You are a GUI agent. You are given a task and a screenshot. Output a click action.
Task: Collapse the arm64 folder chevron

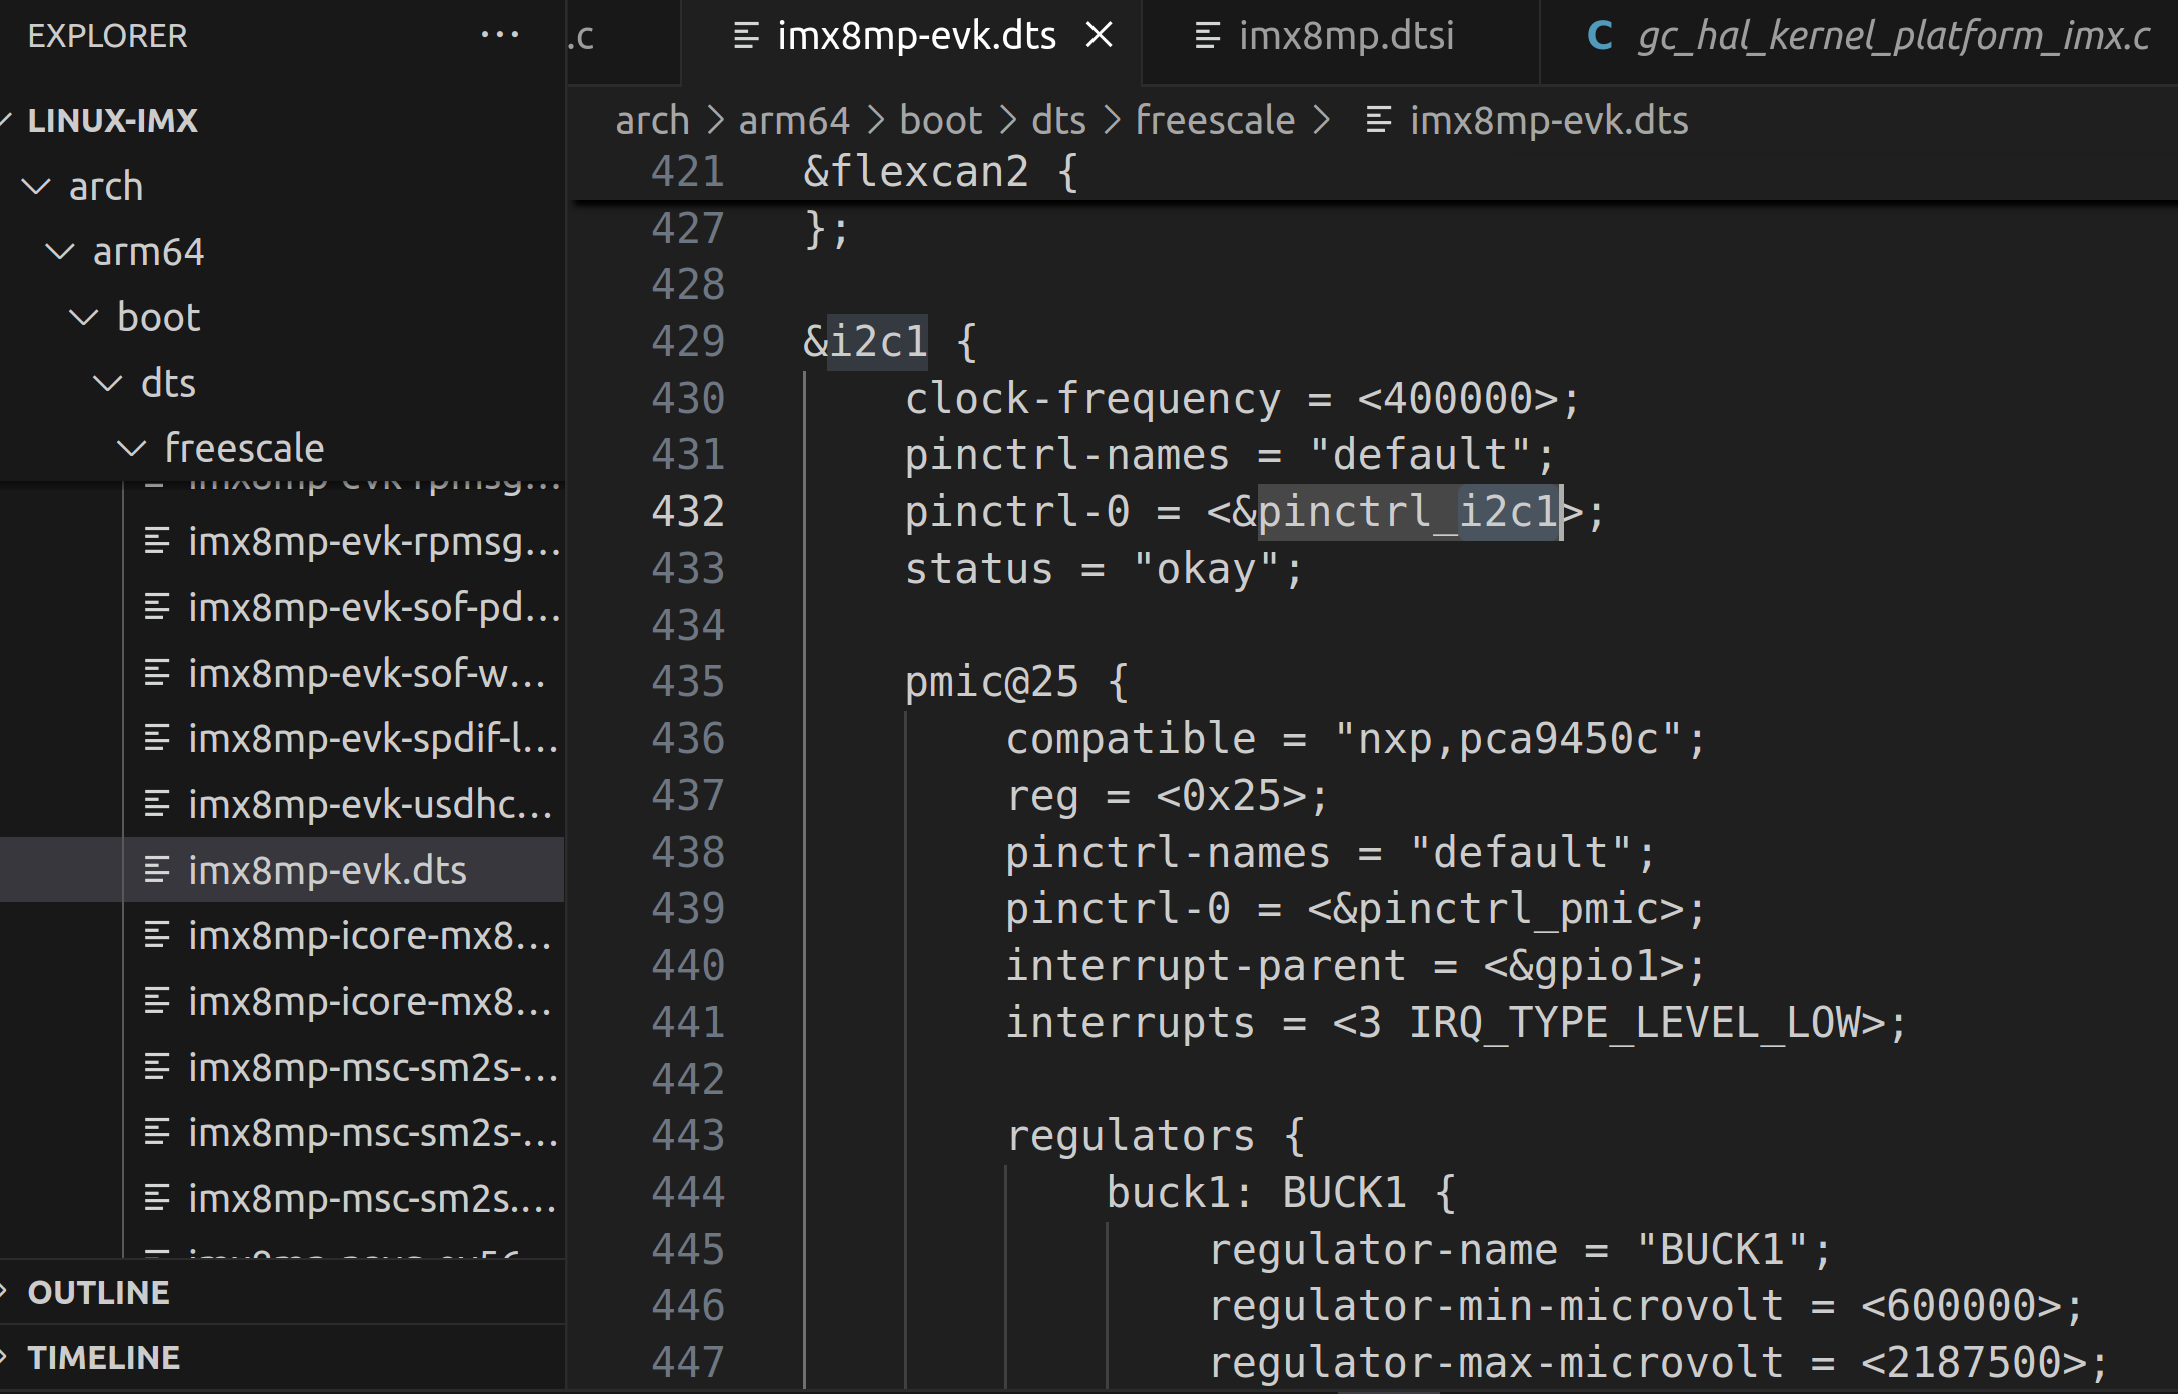click(61, 252)
